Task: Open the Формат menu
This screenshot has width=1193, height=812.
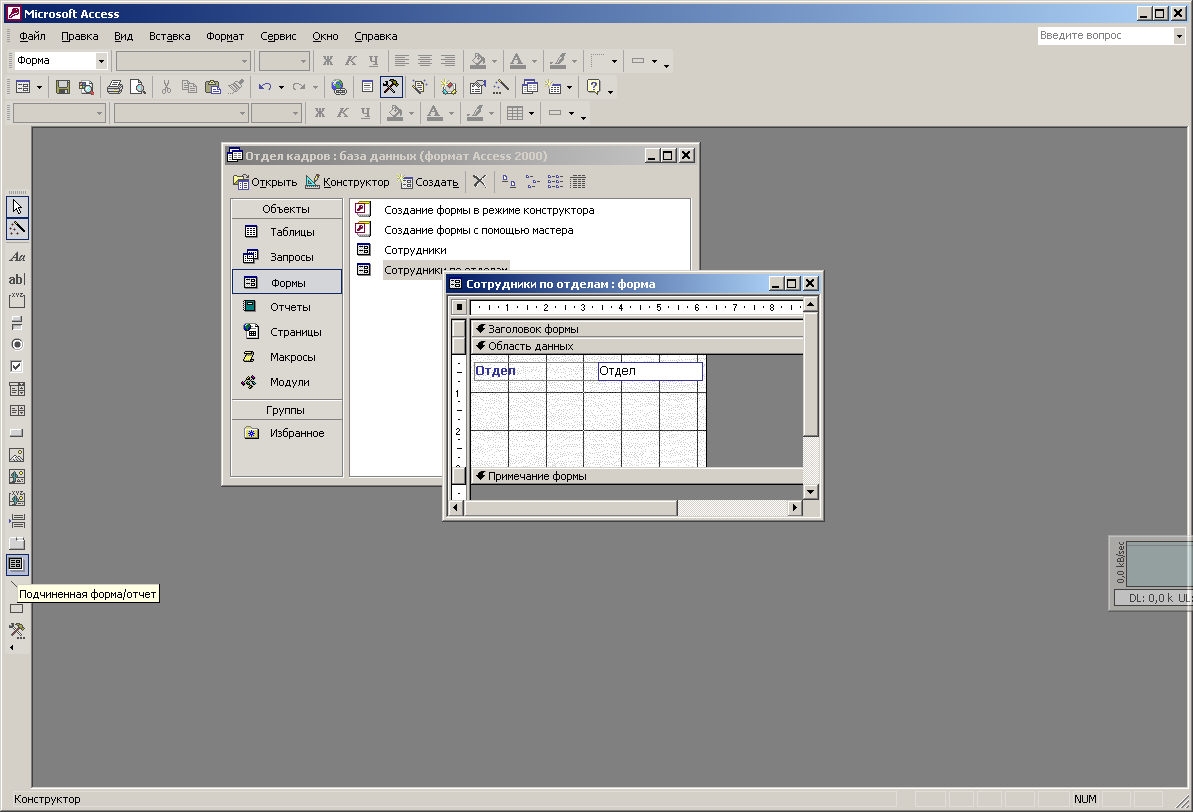Action: (x=225, y=36)
